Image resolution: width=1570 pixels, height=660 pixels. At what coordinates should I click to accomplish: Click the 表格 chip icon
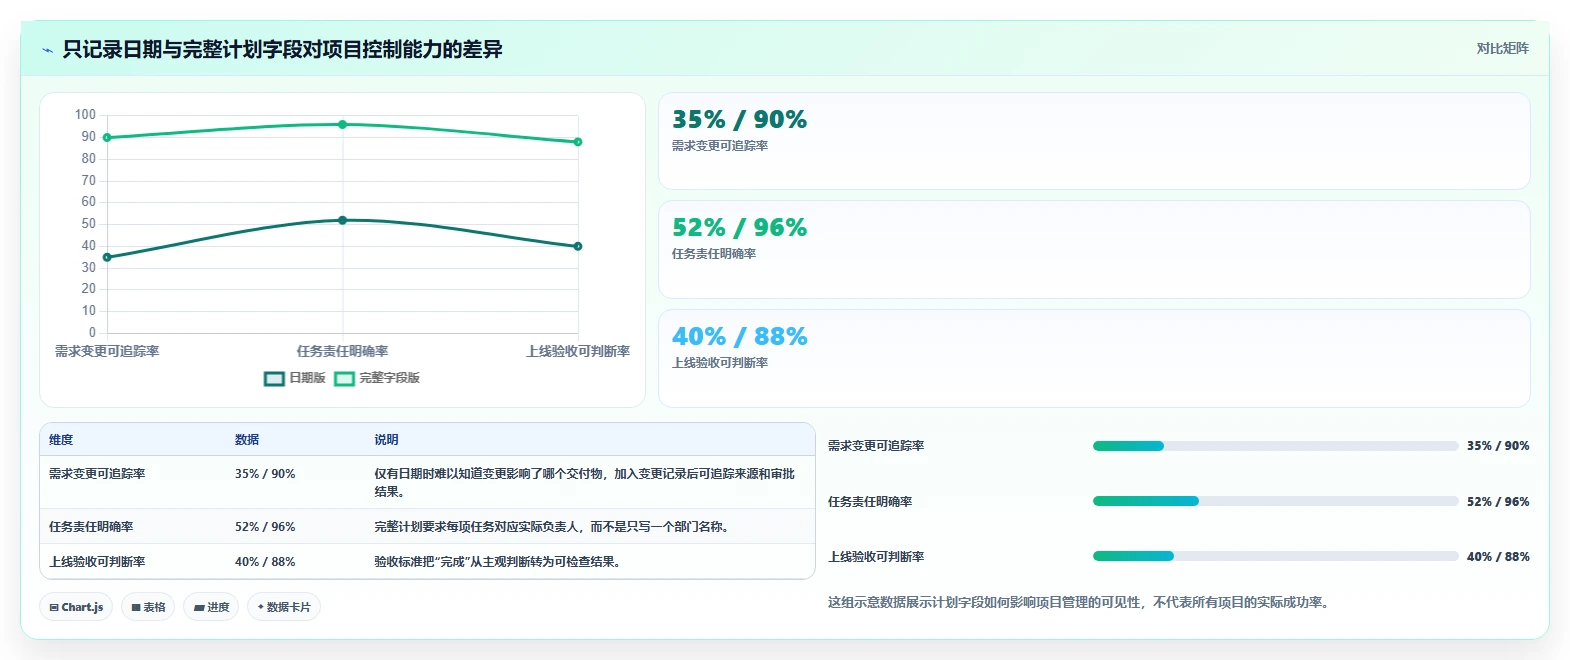pyautogui.click(x=136, y=607)
